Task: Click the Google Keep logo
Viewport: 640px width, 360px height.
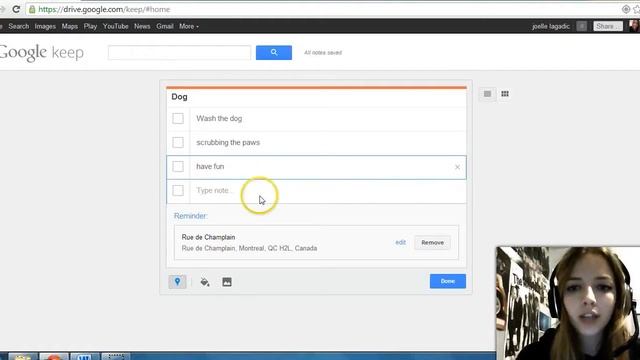Action: tap(42, 53)
